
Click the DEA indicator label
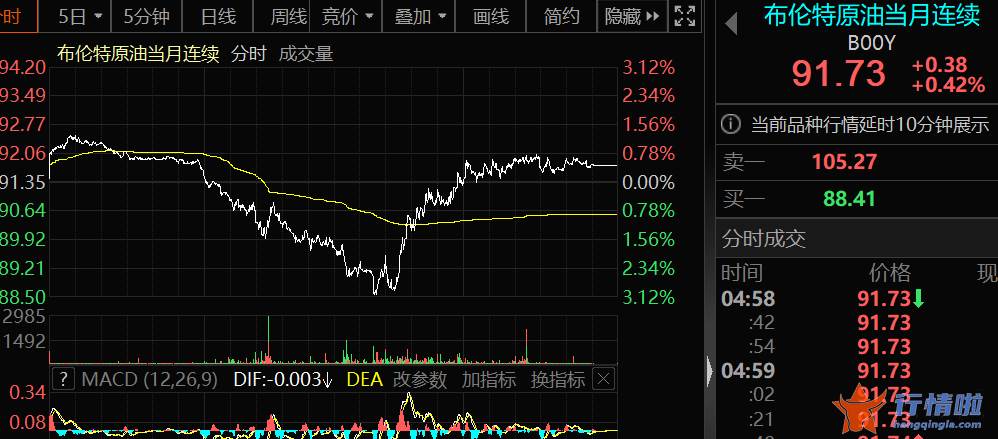pyautogui.click(x=364, y=380)
